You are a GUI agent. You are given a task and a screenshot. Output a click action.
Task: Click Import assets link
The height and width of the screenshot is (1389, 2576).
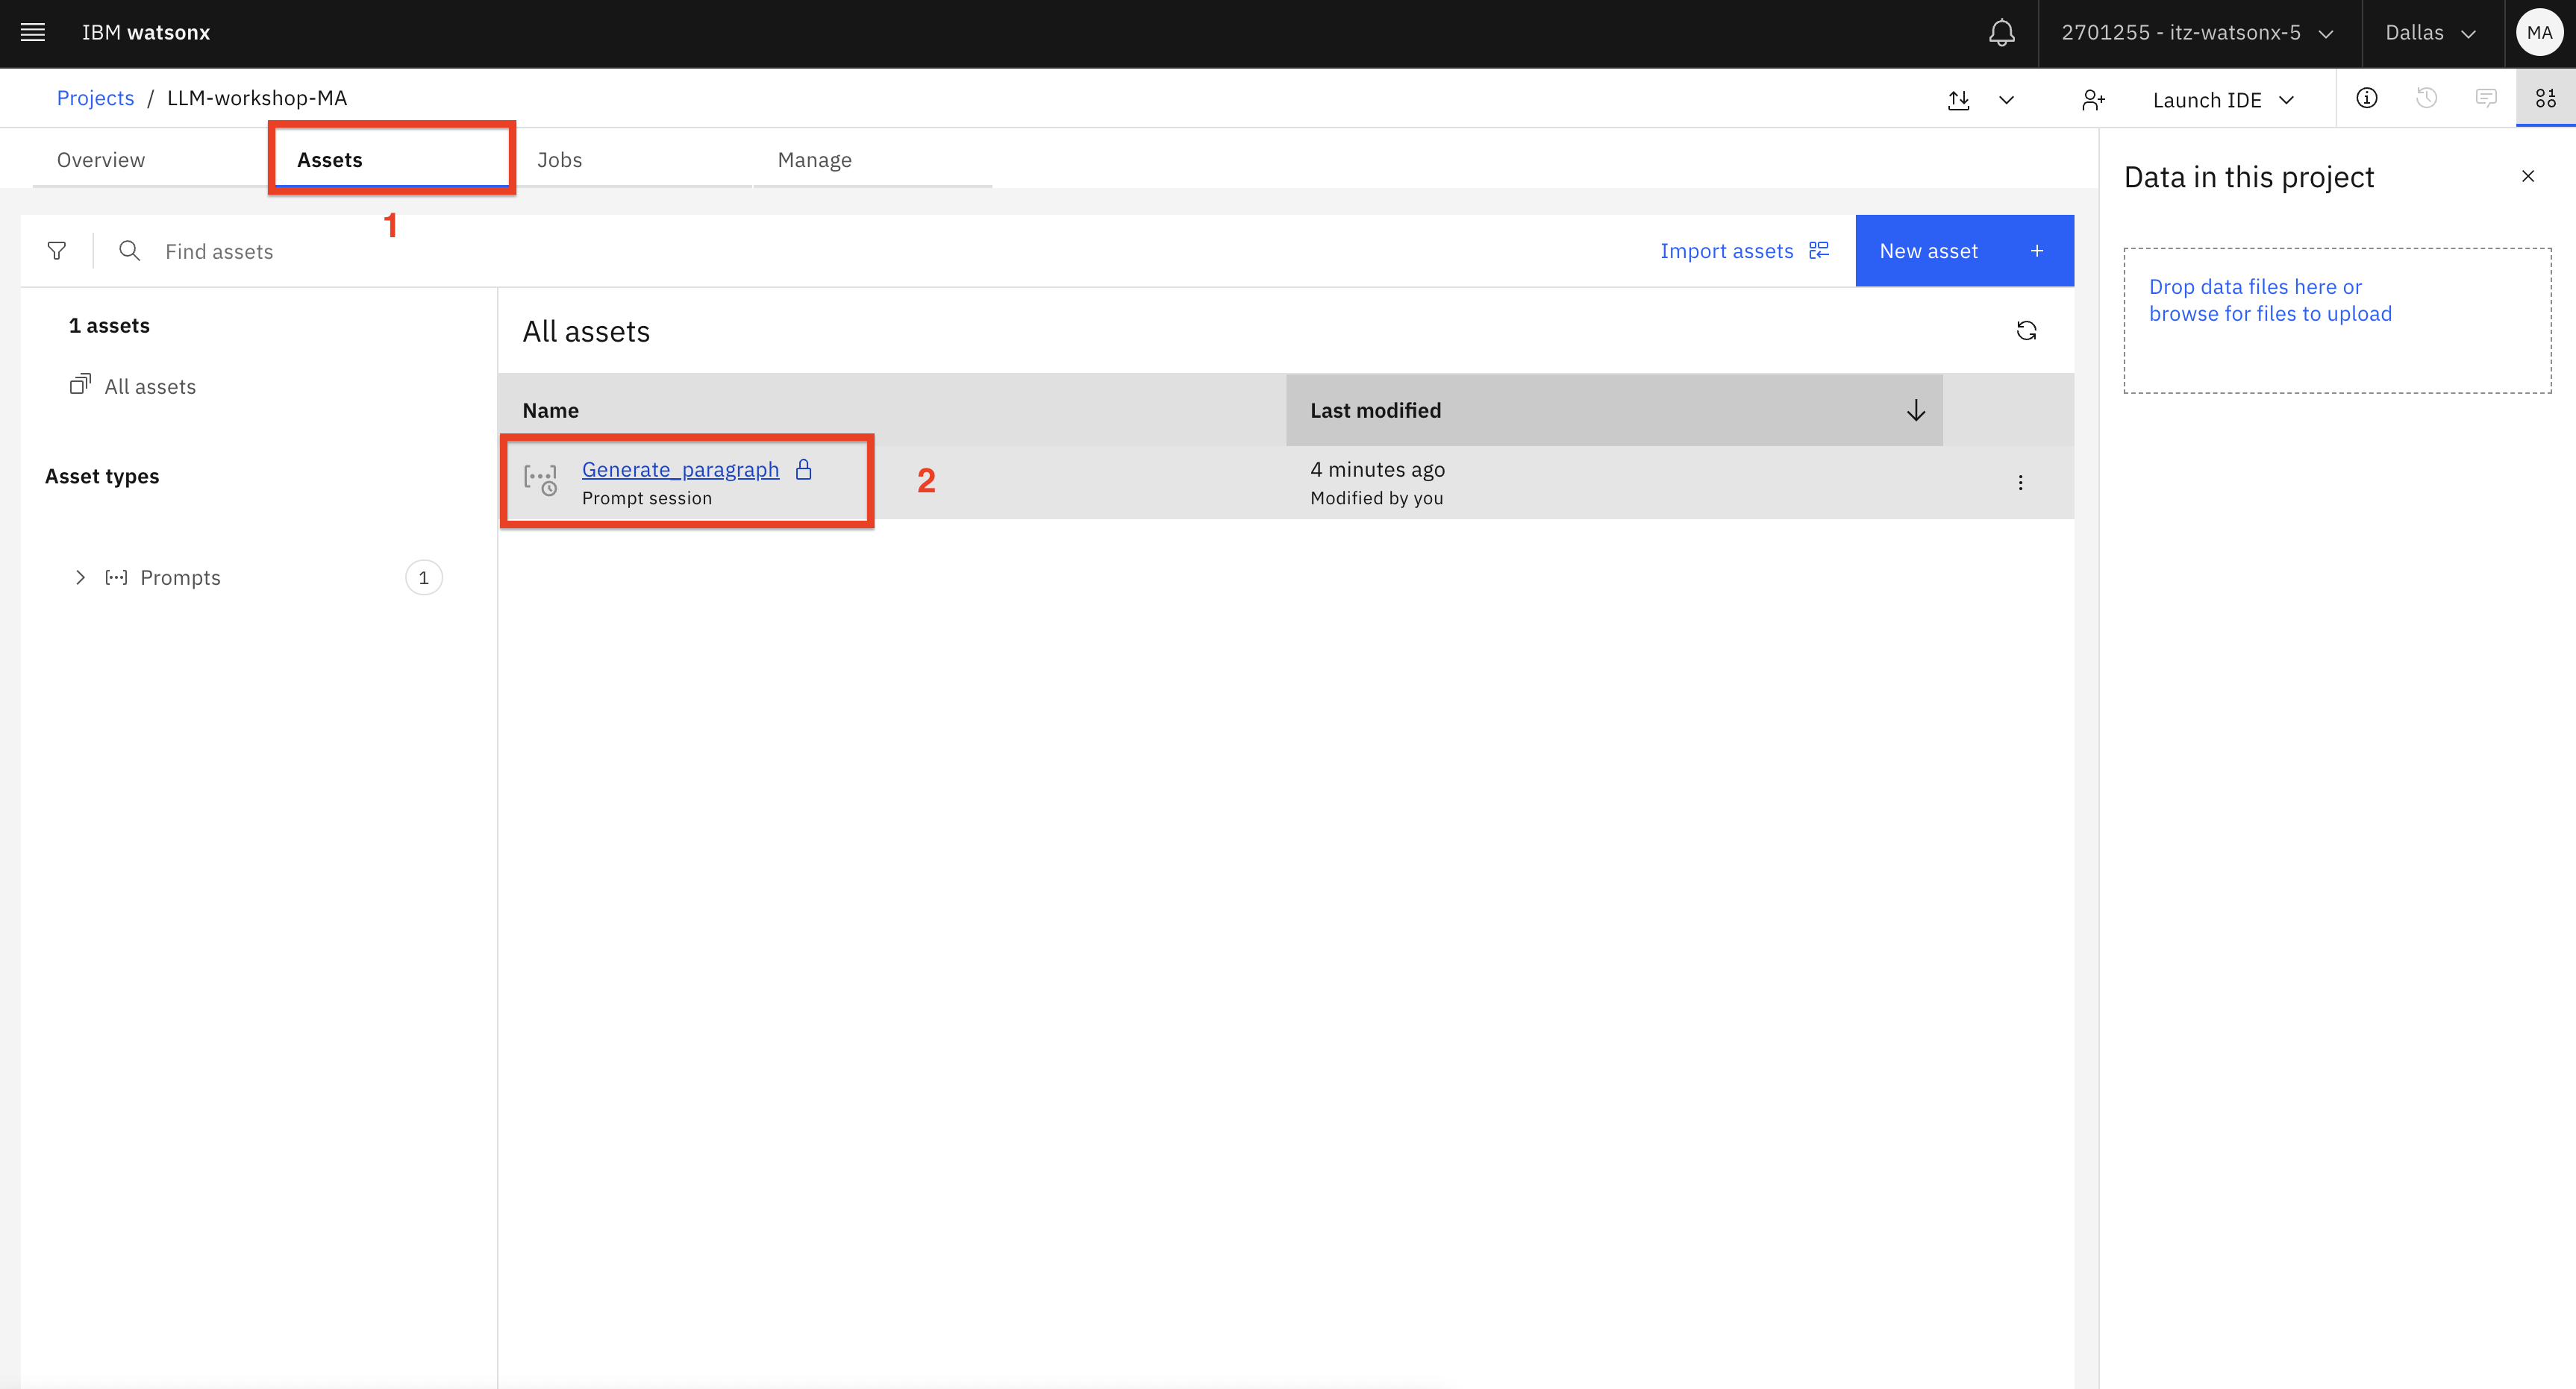point(1744,251)
